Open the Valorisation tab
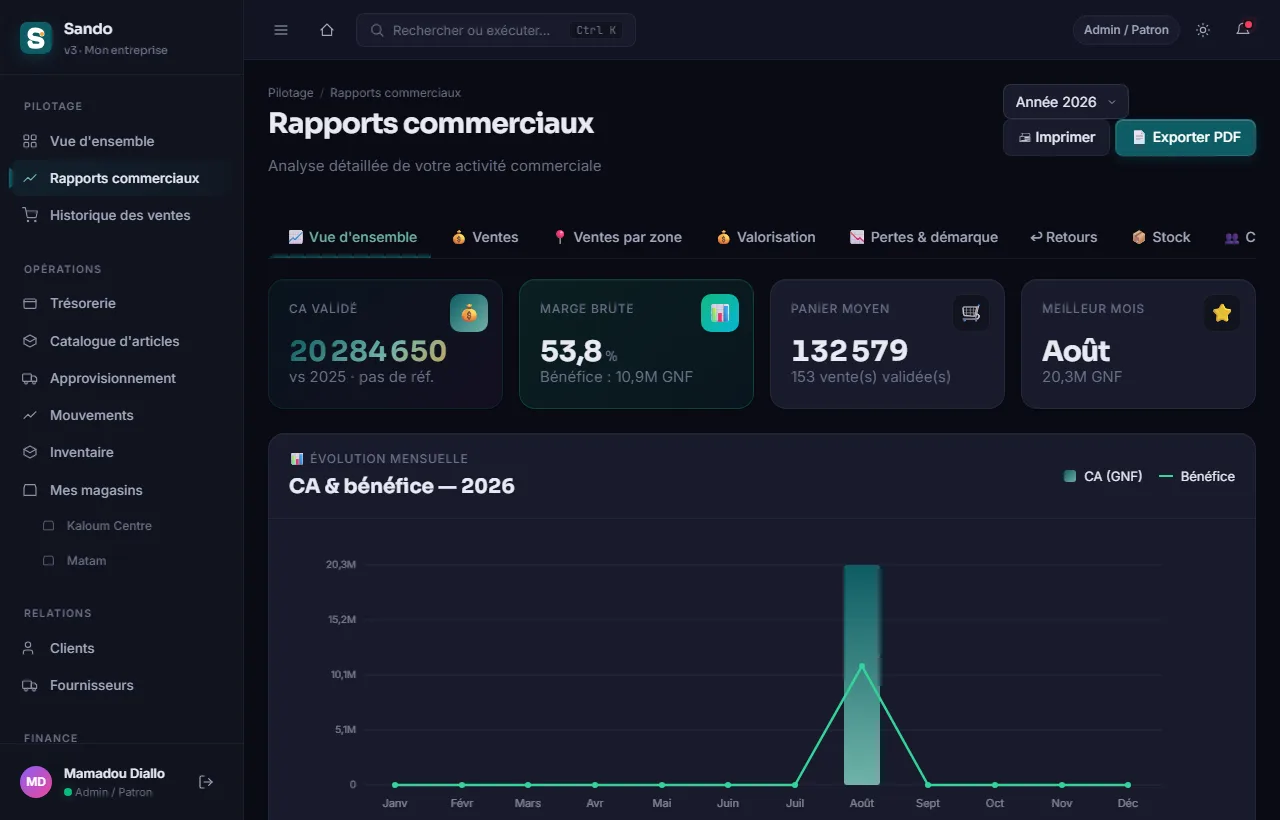The width and height of the screenshot is (1280, 820). 766,237
